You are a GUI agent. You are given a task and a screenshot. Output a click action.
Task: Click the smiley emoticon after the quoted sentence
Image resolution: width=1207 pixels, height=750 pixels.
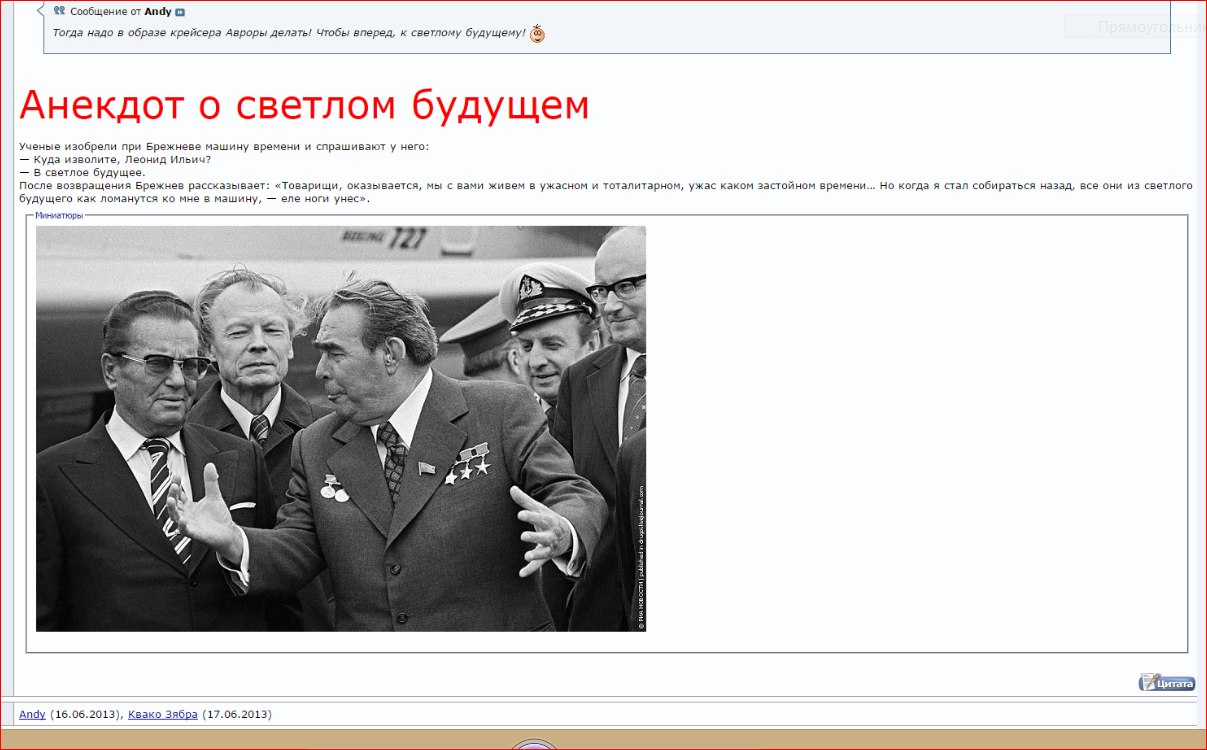(537, 34)
